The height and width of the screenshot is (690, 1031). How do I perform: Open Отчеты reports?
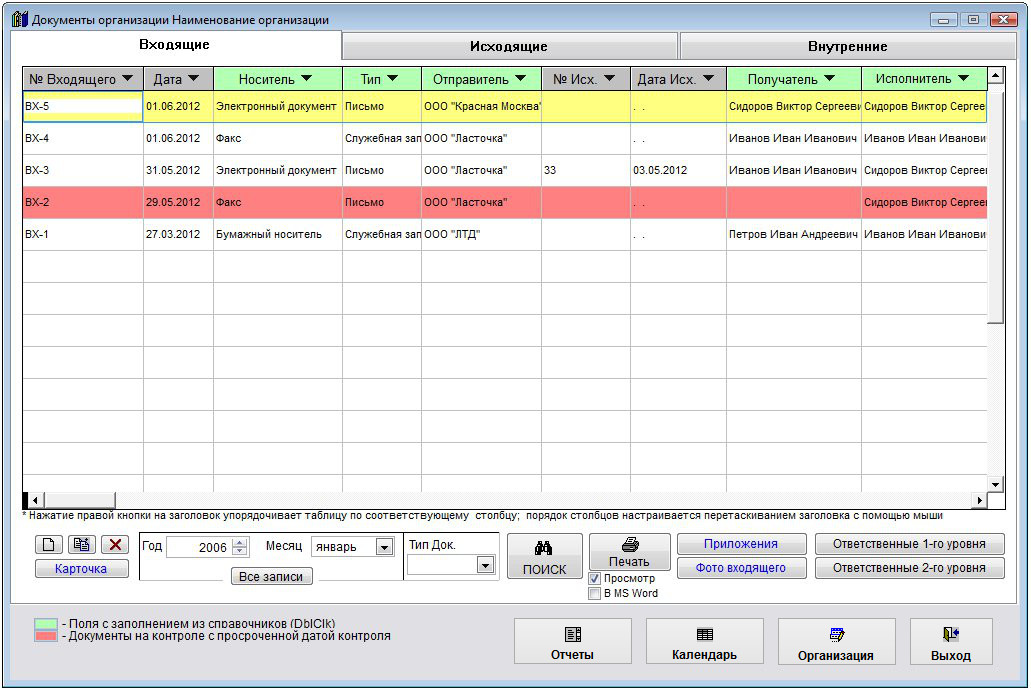(572, 642)
